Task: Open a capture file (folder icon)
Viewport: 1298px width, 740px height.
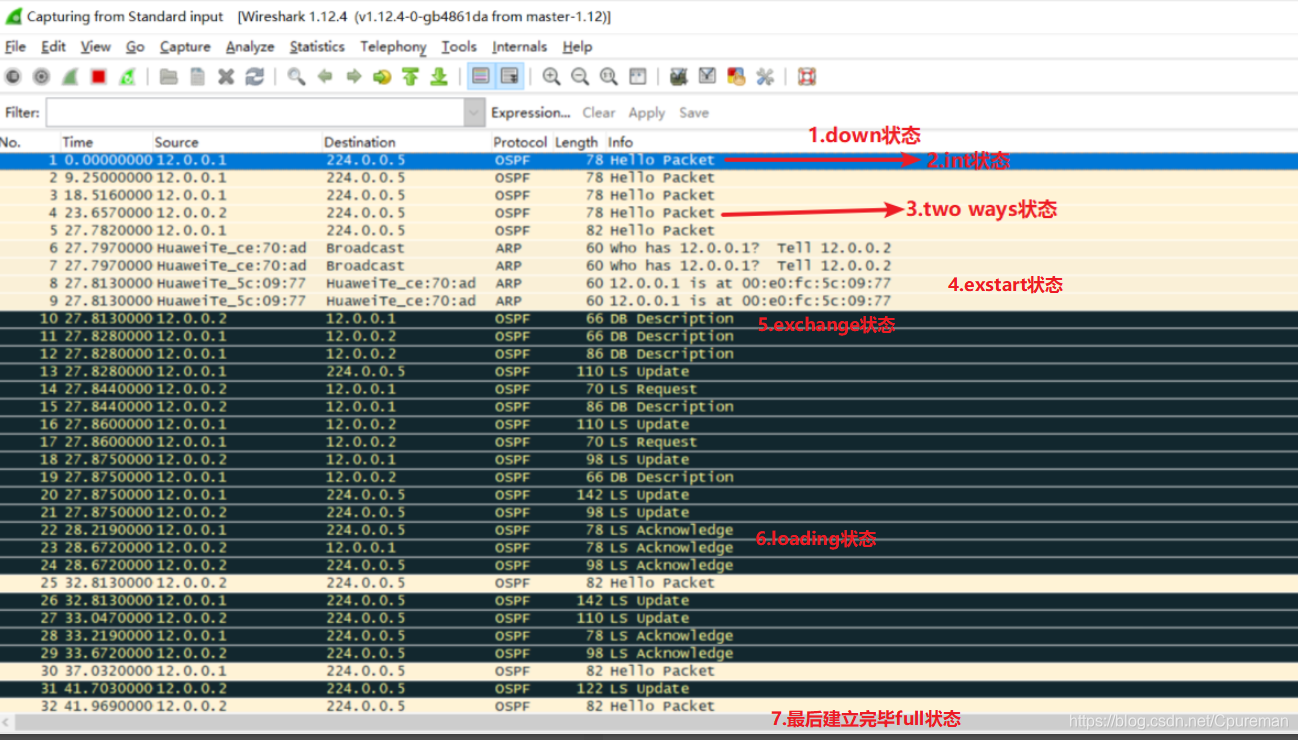Action: click(x=169, y=77)
